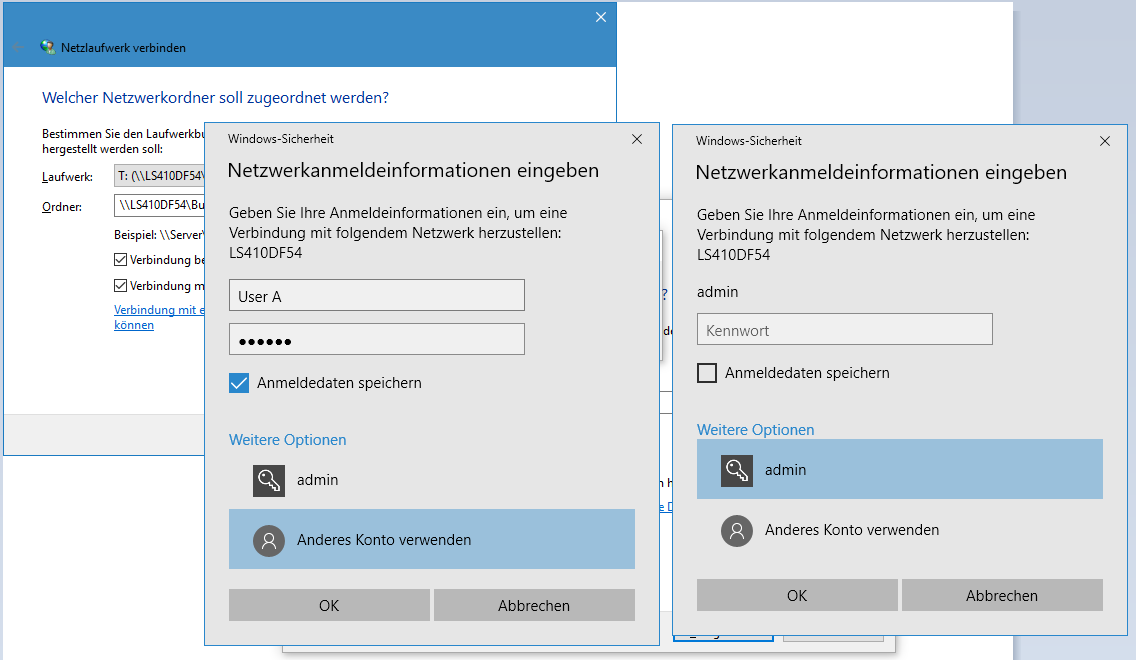Viewport: 1136px width, 660px height.
Task: Click the Ordner path input field
Action: coord(159,205)
